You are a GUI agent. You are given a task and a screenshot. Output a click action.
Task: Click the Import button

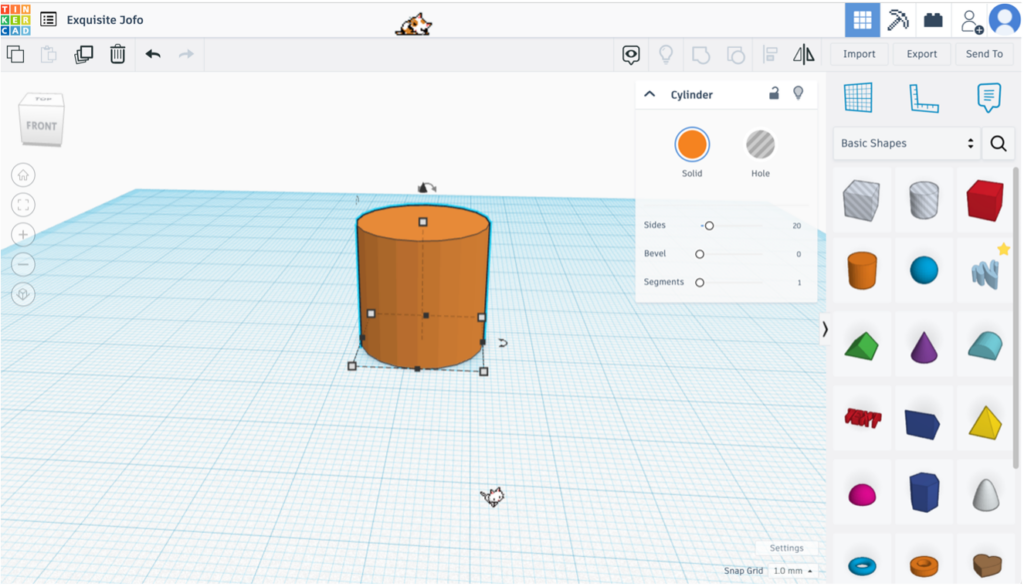tap(859, 54)
